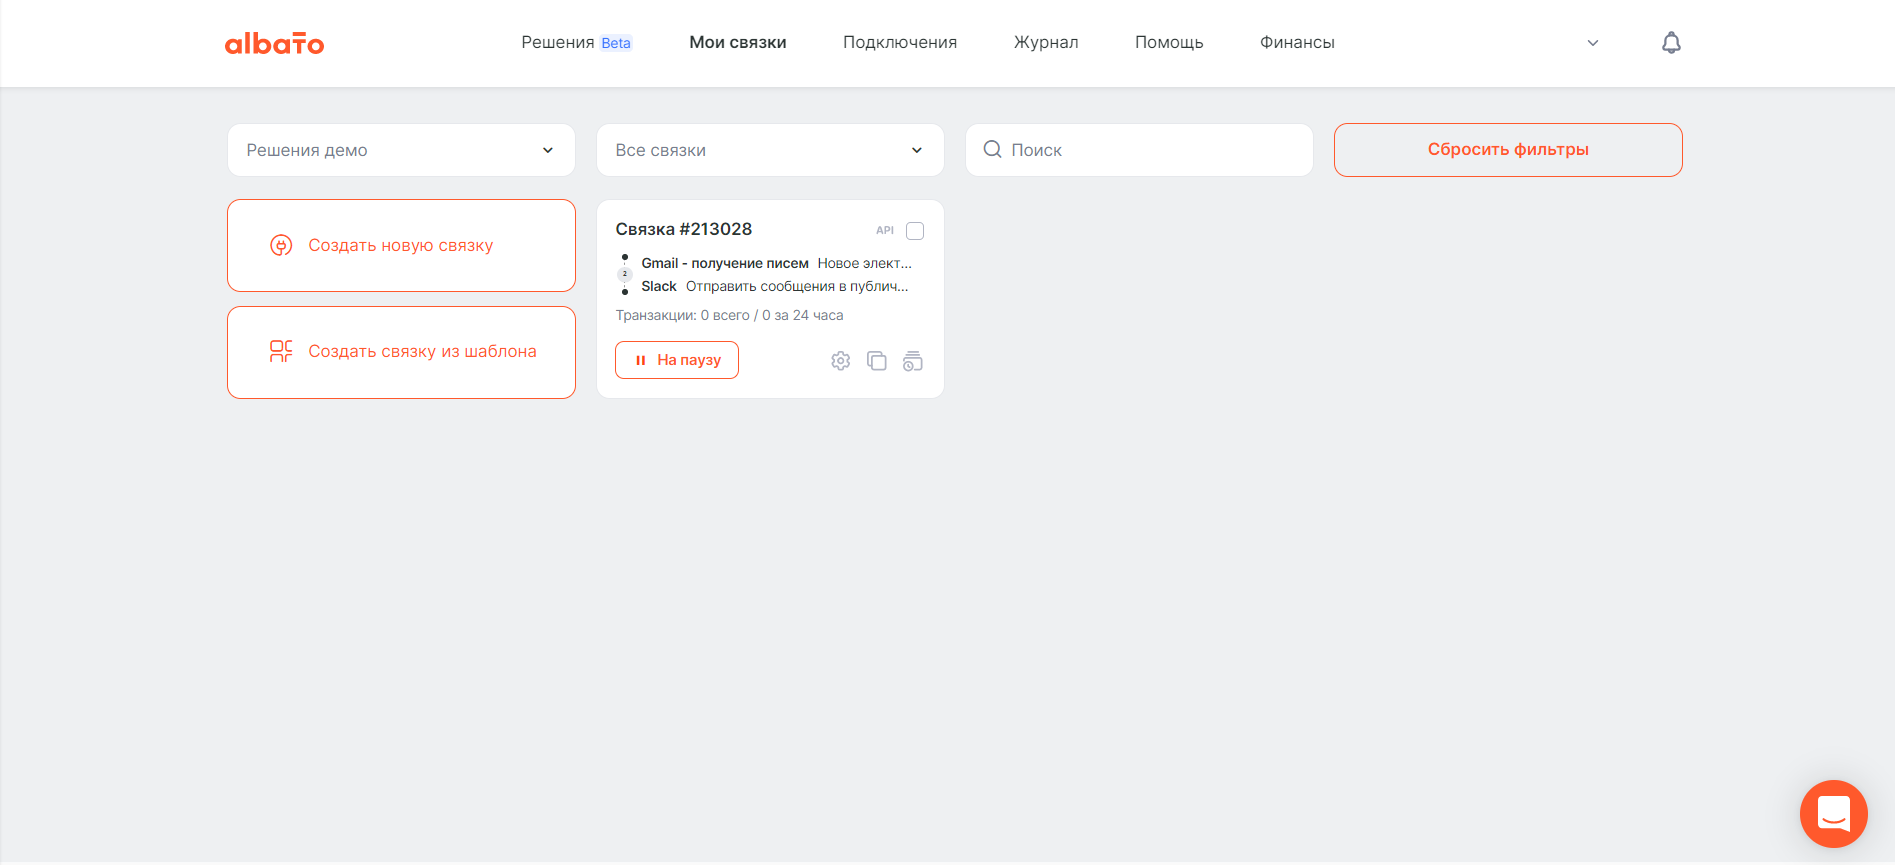Click the step count badge between Gmail and Slack

coord(625,274)
